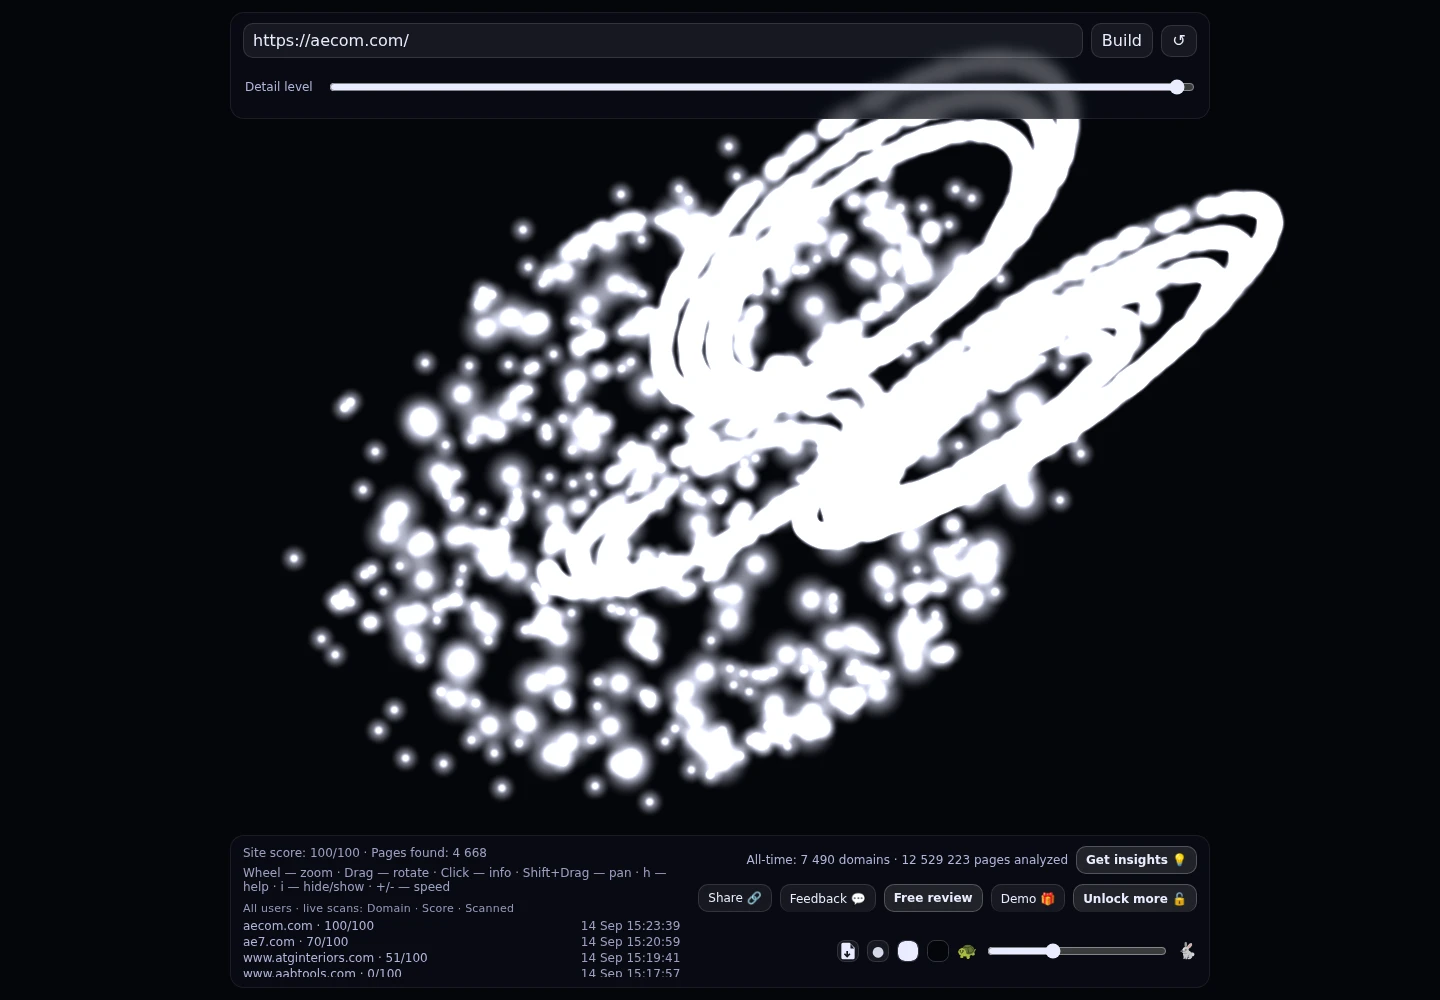Select aecom.com row in live scans
This screenshot has width=1440, height=1000.
(x=461, y=926)
